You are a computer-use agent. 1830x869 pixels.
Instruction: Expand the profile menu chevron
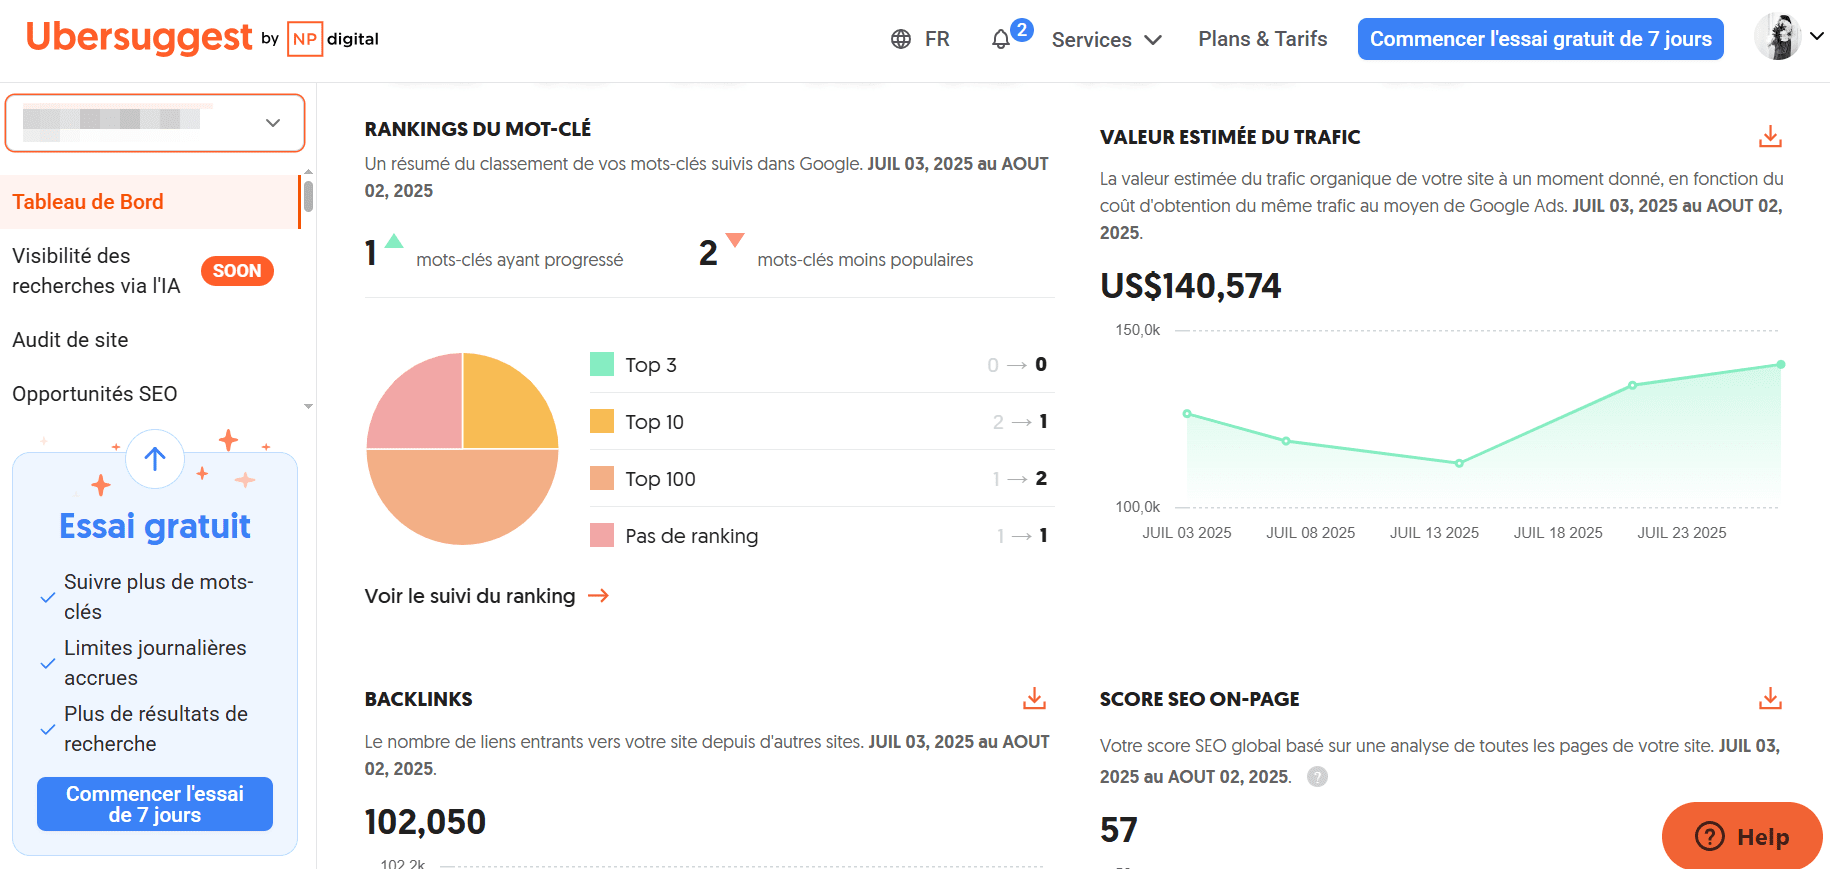[1817, 36]
